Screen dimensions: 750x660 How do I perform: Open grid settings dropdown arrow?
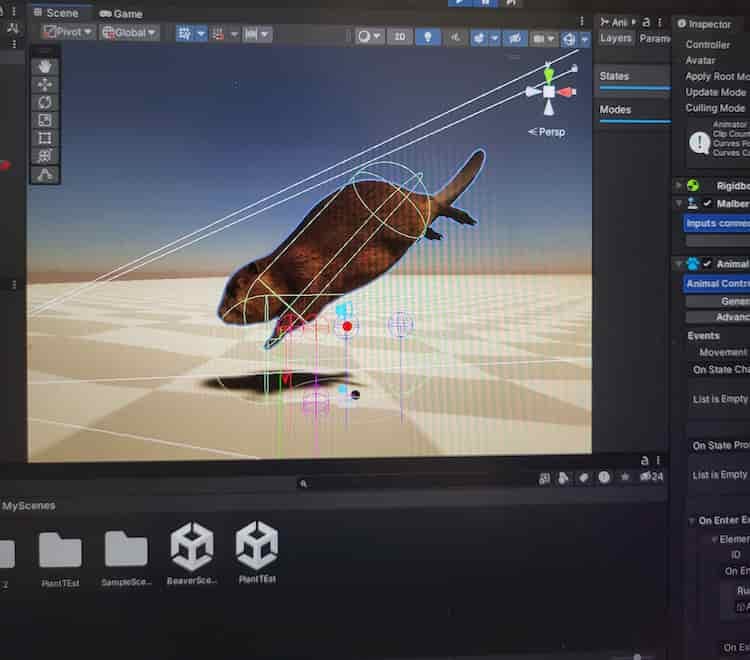click(201, 34)
